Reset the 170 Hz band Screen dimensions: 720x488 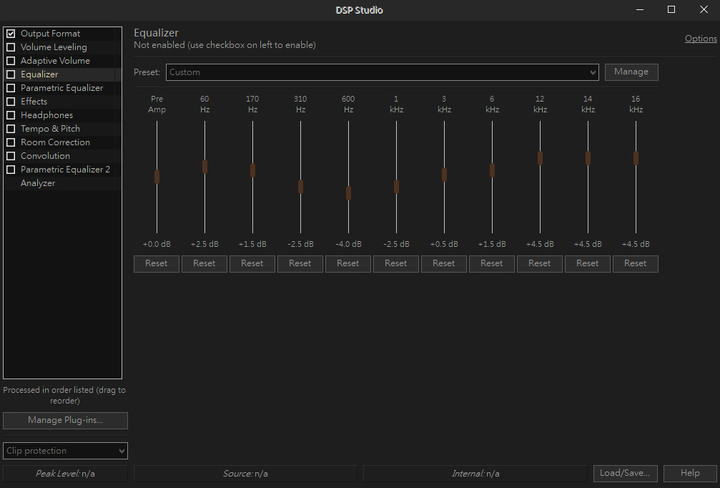[252, 264]
